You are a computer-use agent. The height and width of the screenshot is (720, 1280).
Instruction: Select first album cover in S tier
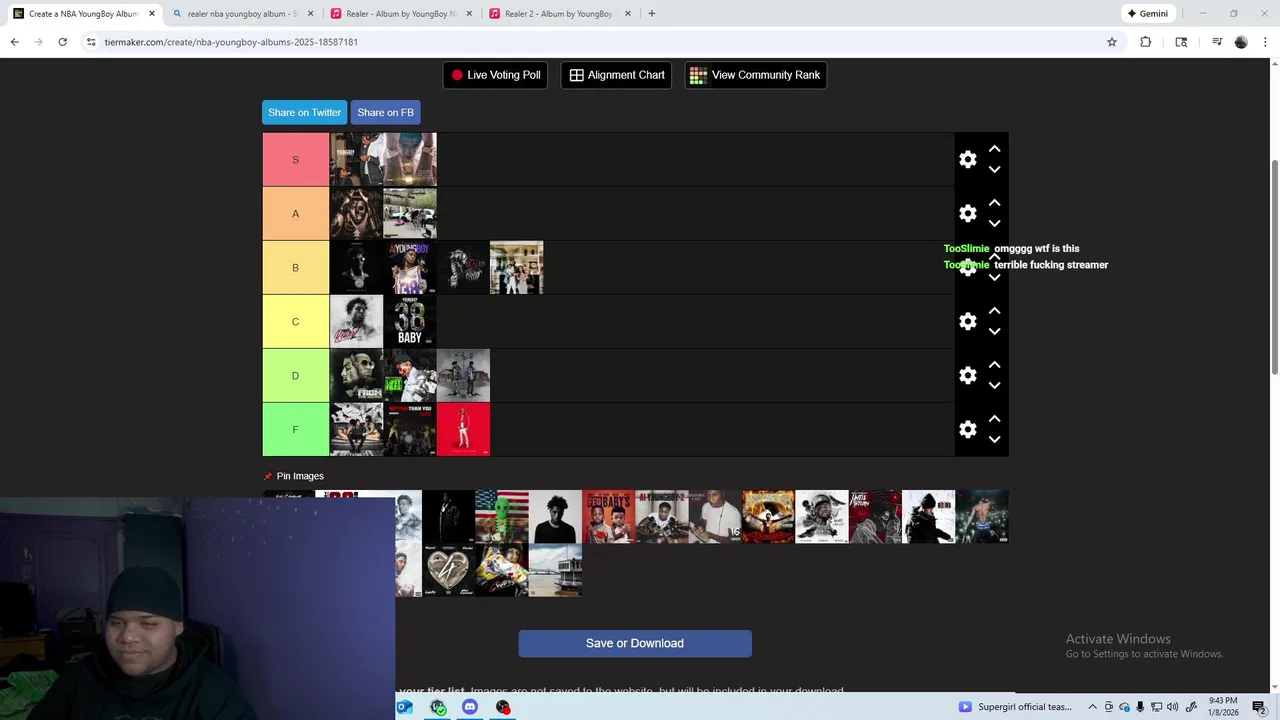pyautogui.click(x=356, y=160)
